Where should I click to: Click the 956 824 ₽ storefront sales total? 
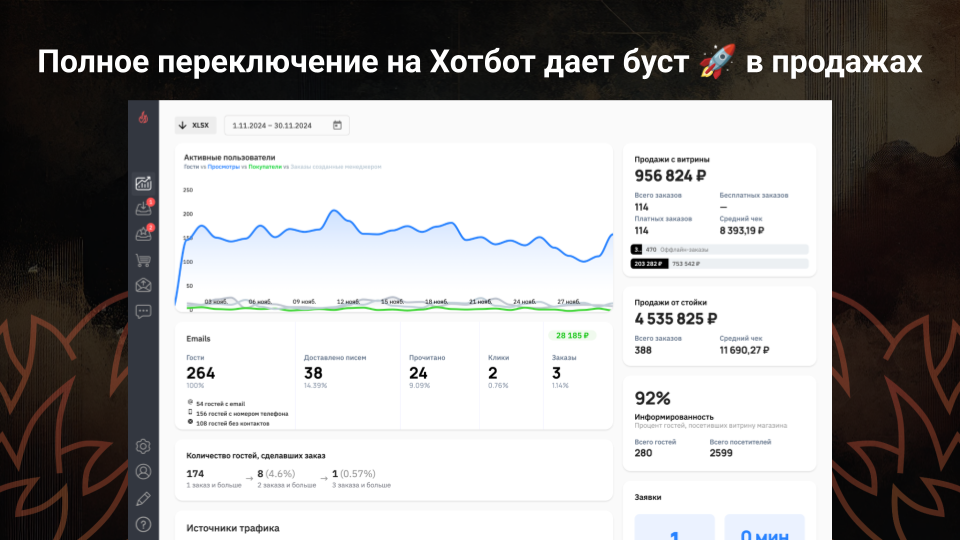click(670, 176)
